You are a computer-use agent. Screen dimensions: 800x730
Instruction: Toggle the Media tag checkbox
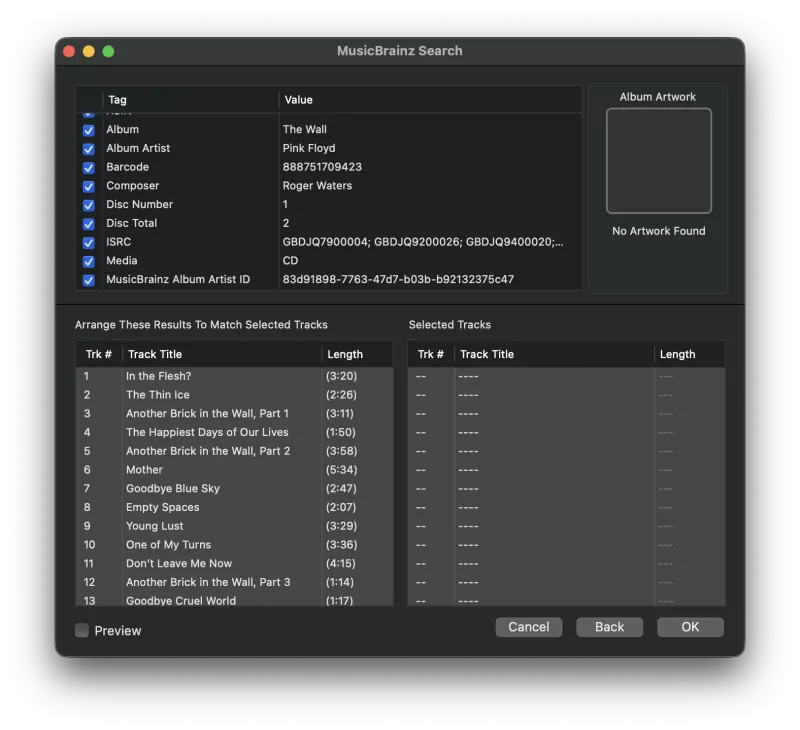coord(88,262)
